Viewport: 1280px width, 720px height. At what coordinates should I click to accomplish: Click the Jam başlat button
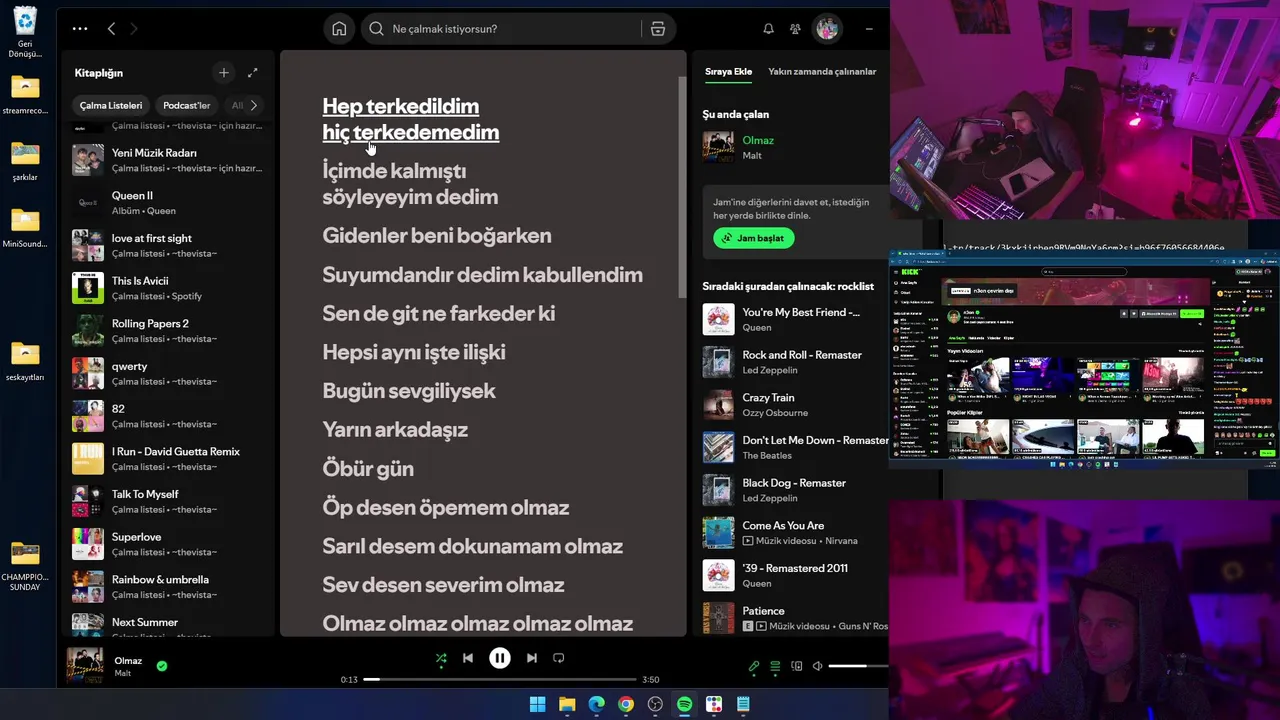tap(754, 238)
